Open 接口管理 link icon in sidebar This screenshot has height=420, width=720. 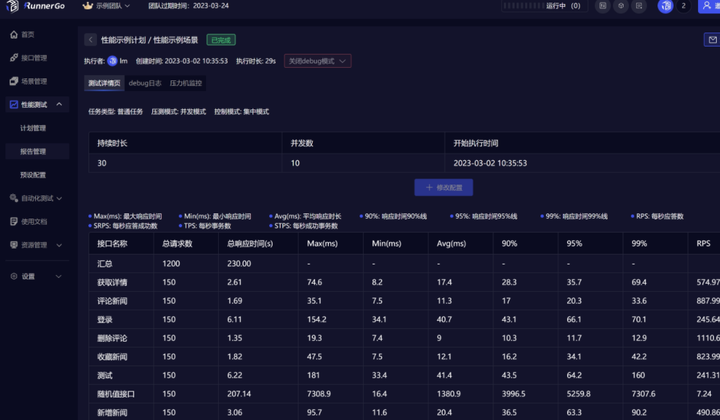point(14,58)
